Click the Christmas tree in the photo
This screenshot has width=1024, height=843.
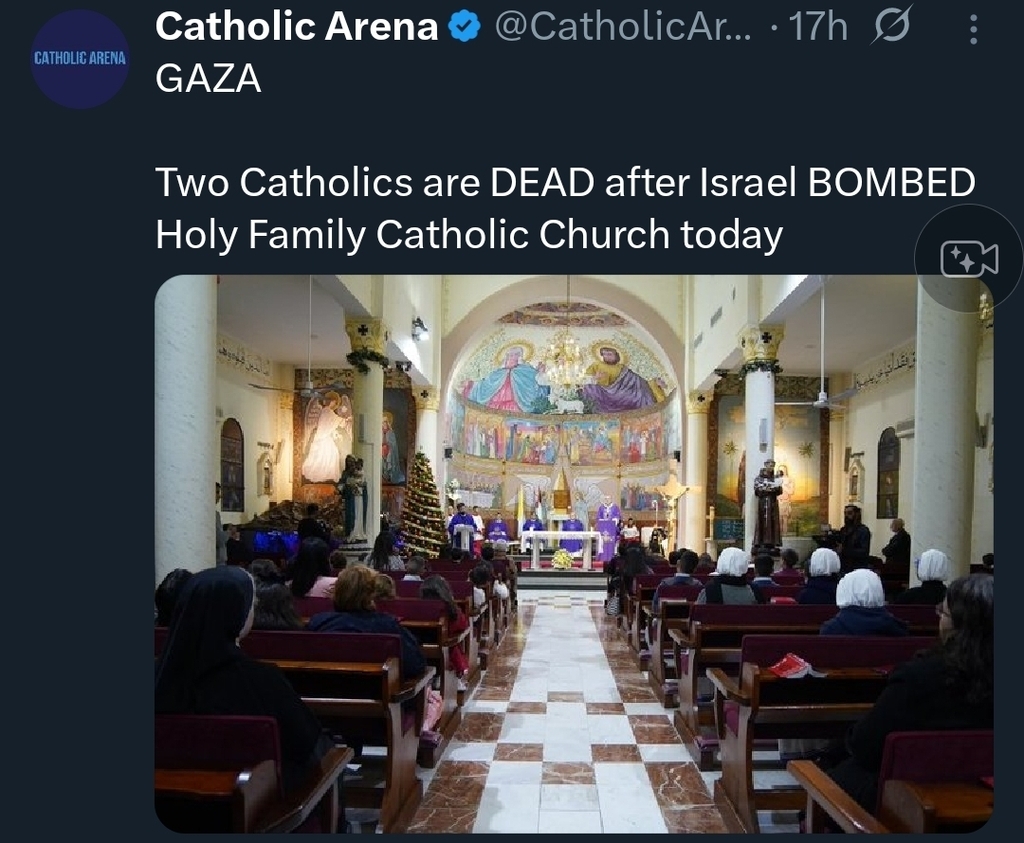[x=423, y=505]
